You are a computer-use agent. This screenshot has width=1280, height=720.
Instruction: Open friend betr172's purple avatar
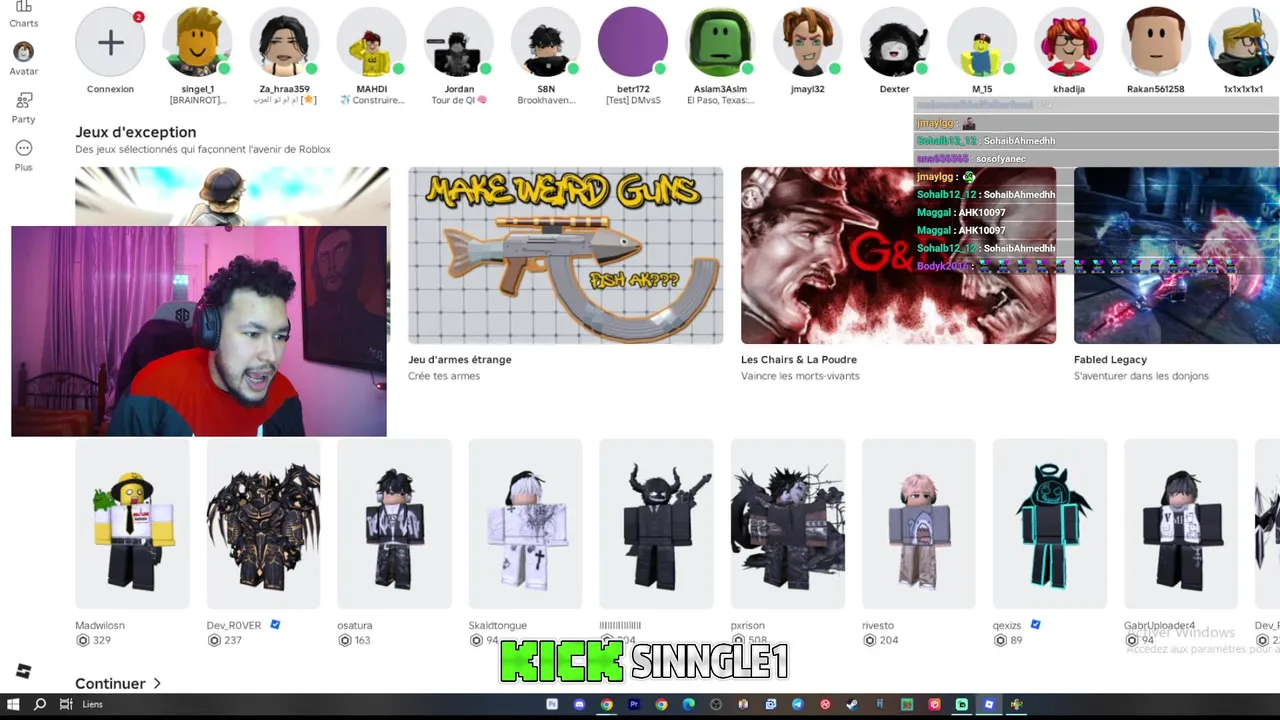(x=633, y=42)
